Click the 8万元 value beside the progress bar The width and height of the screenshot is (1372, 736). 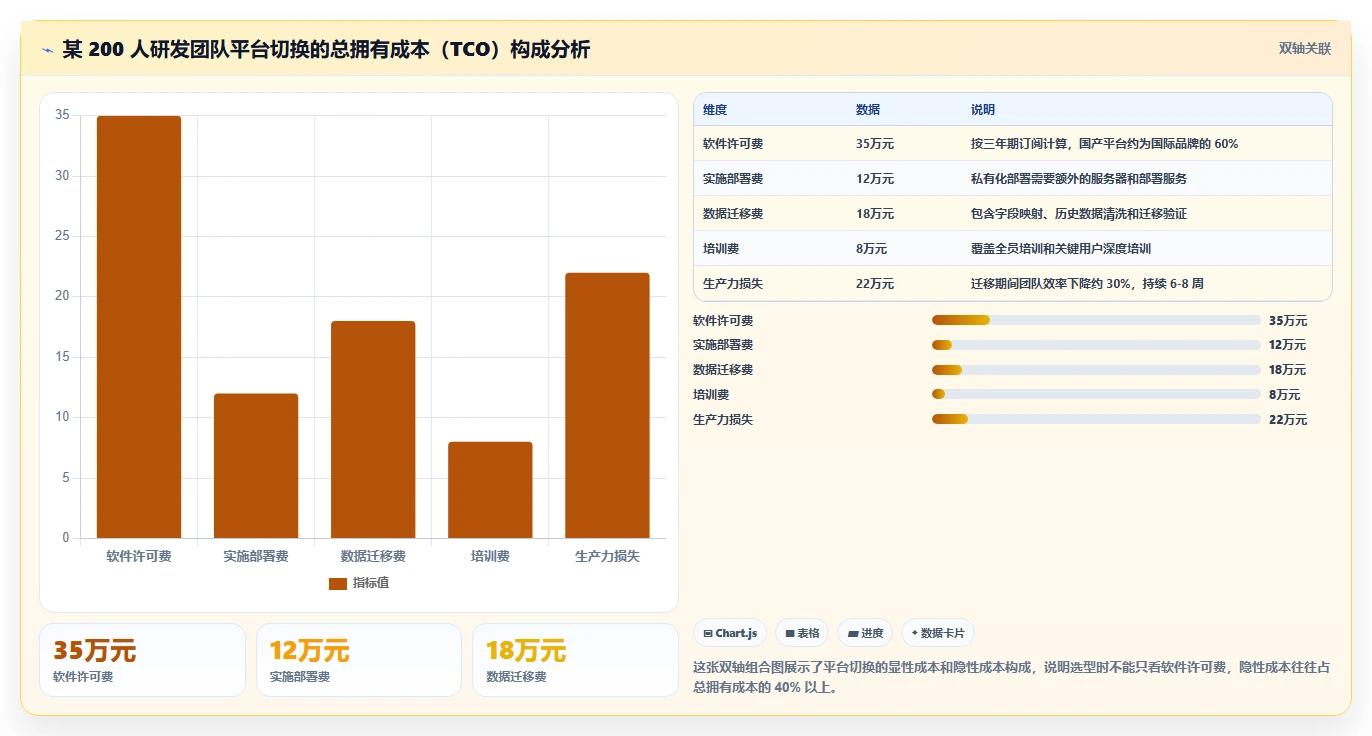pyautogui.click(x=1285, y=395)
